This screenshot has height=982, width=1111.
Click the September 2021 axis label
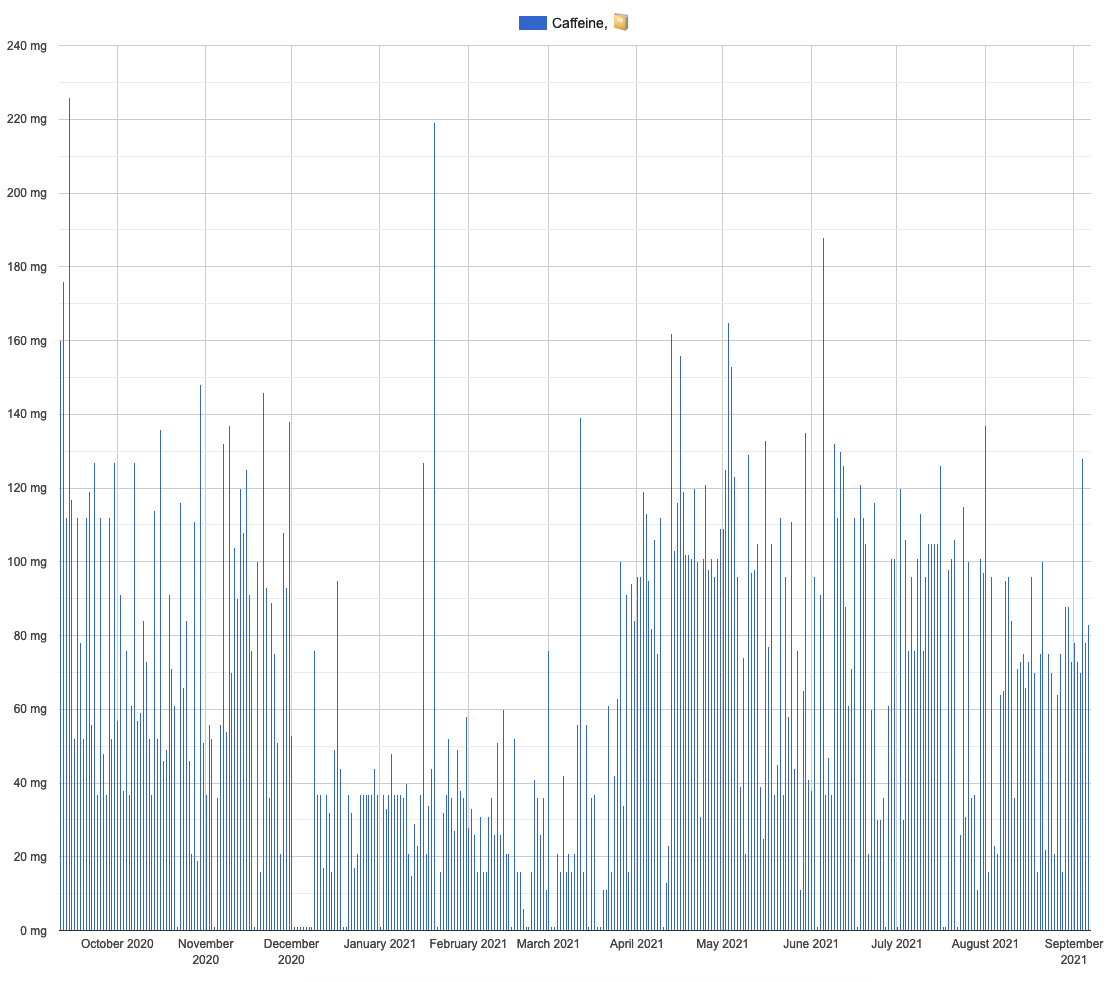click(1073, 952)
